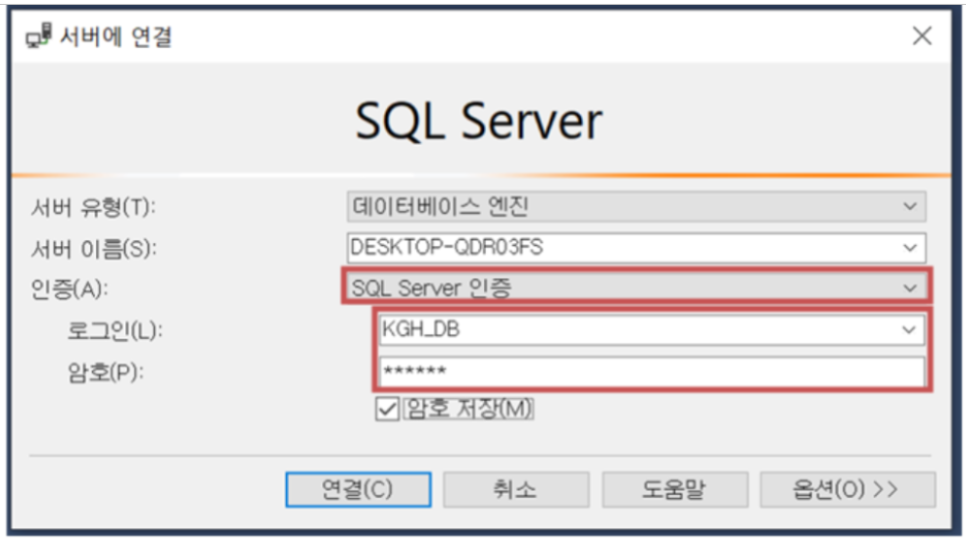Open the server type 데이터베이스 엔진 dropdown

click(636, 206)
